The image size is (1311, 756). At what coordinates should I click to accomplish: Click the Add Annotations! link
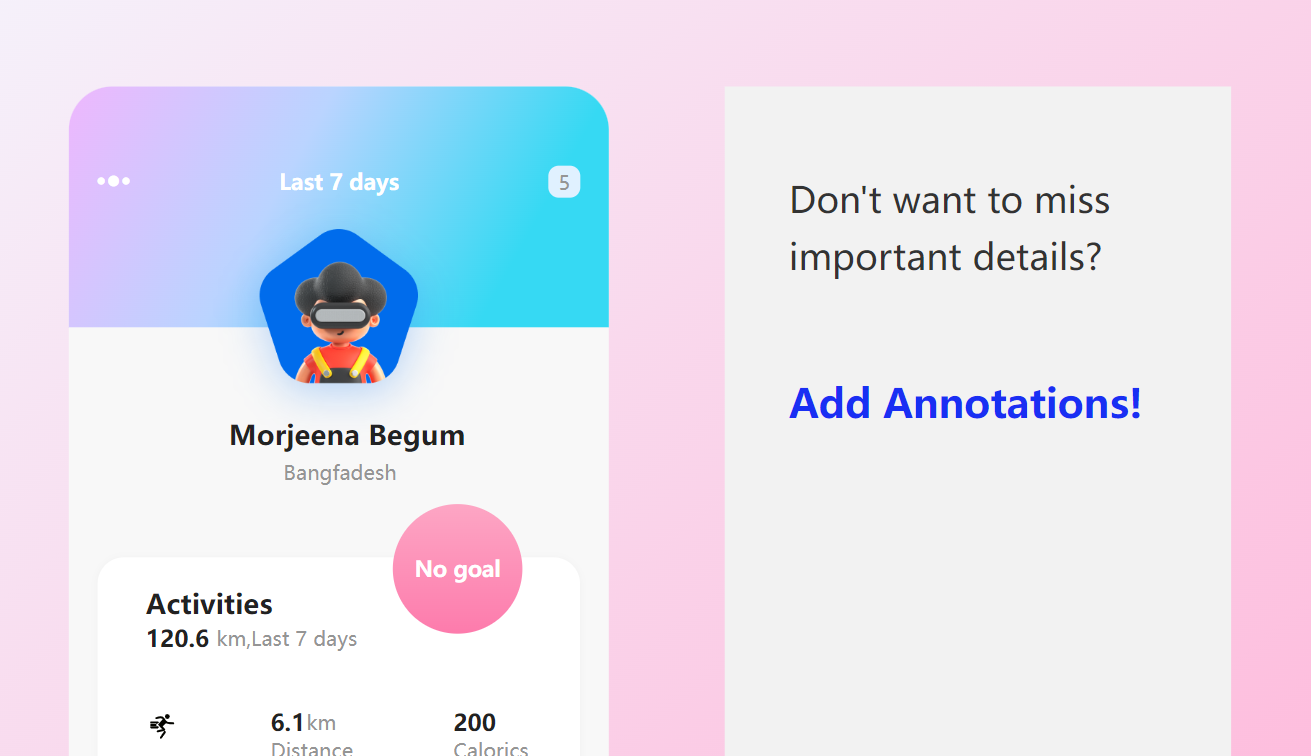tap(965, 403)
